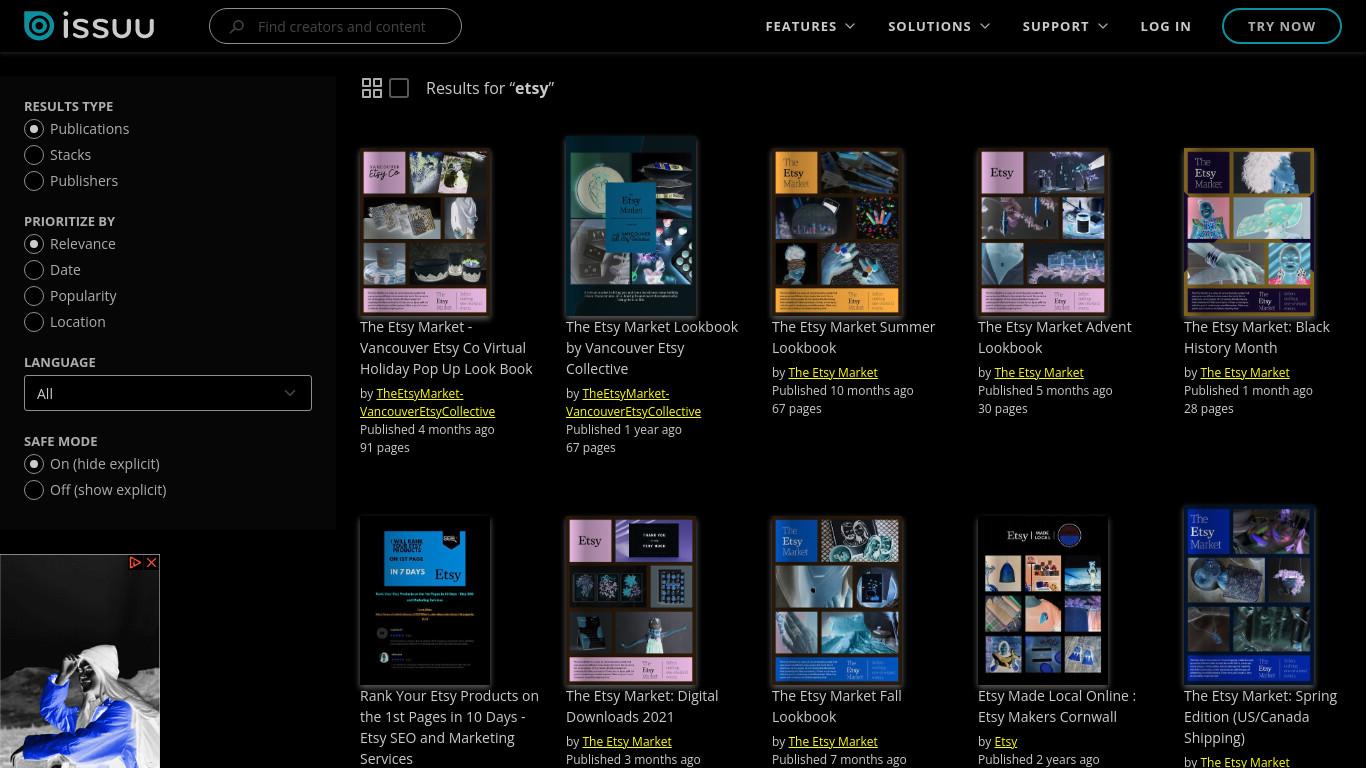Image resolution: width=1366 pixels, height=768 pixels.
Task: Open Rank Your Etsy Products thumbnail
Action: 425,601
